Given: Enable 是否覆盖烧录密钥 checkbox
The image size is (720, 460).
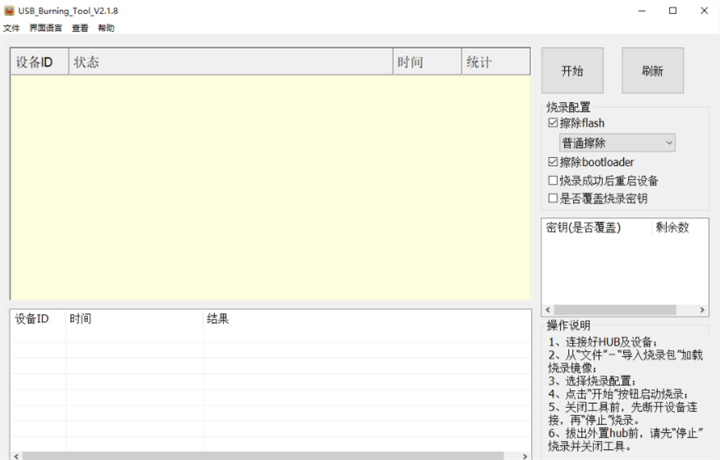Looking at the screenshot, I should click(553, 198).
